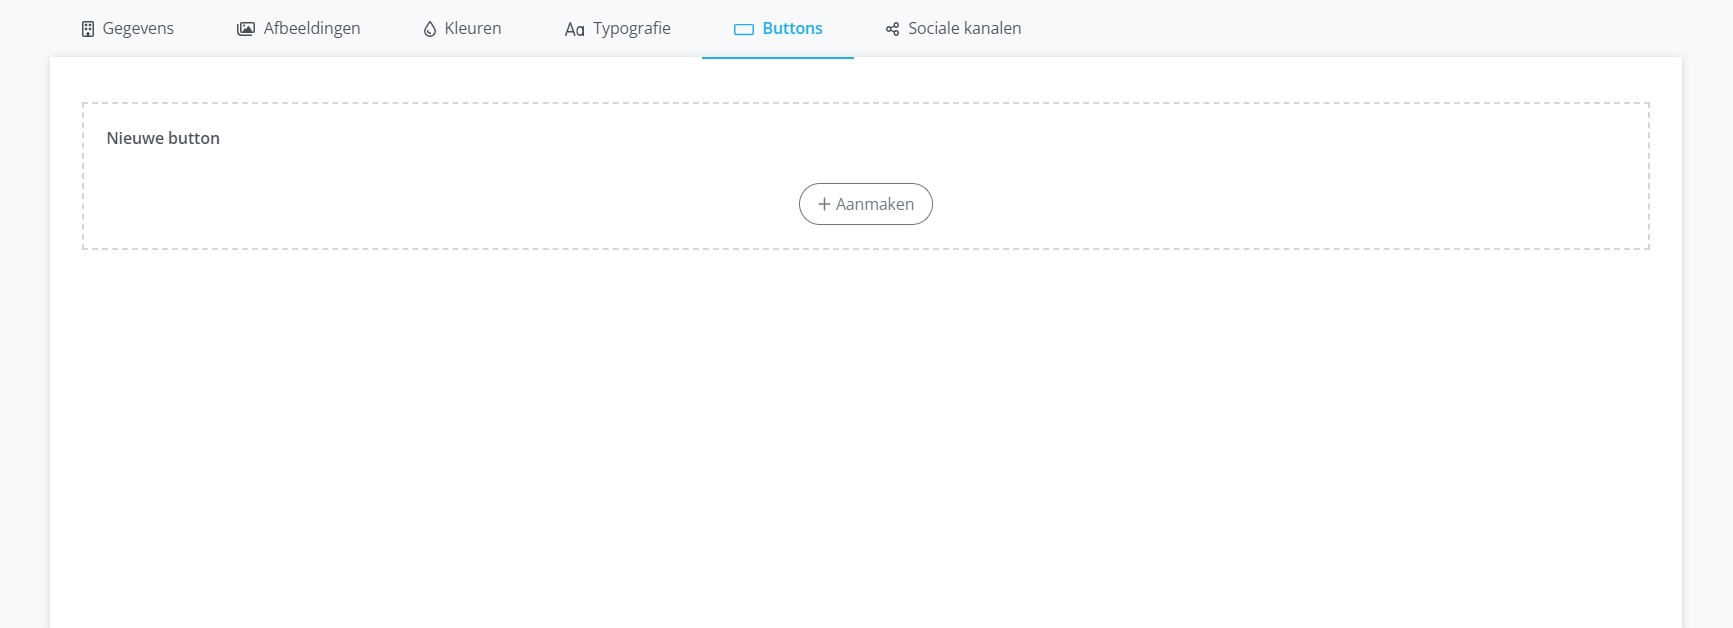Click the plus icon in the Aanmaken button
The image size is (1733, 628).
pyautogui.click(x=824, y=204)
